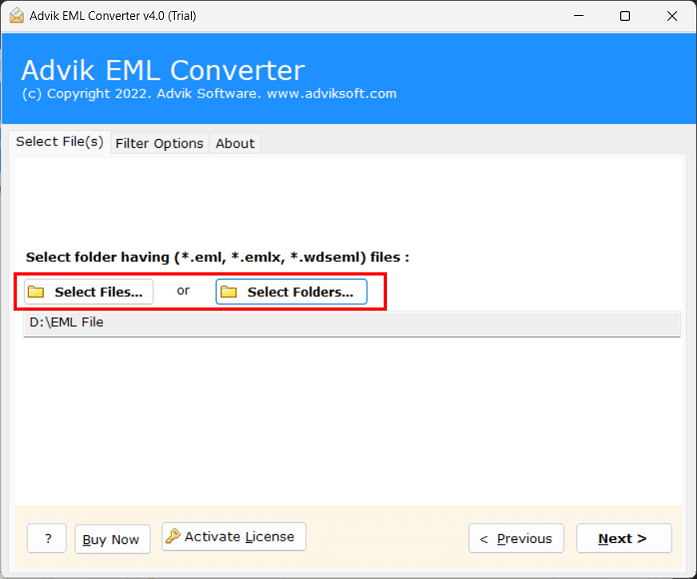The image size is (697, 579).
Task: Open the Select File(s) tab
Action: [60, 142]
